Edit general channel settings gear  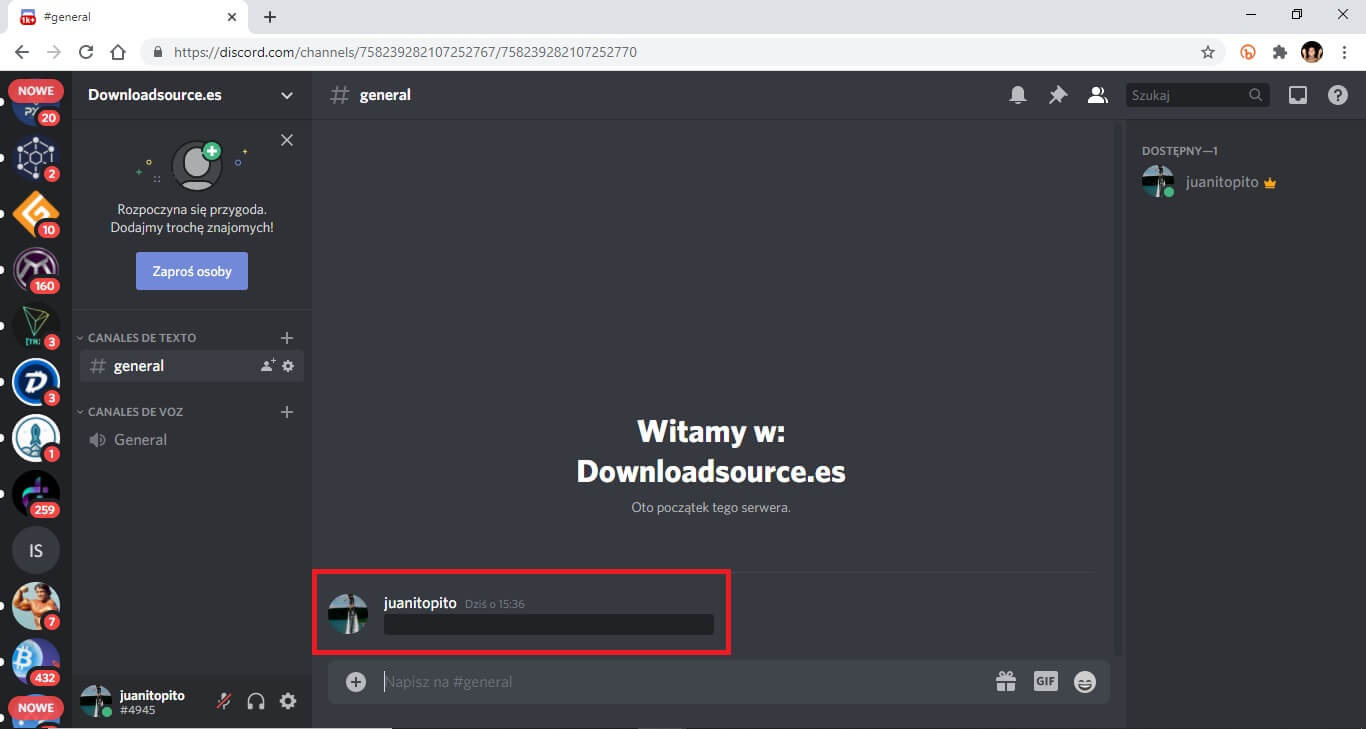click(x=288, y=366)
